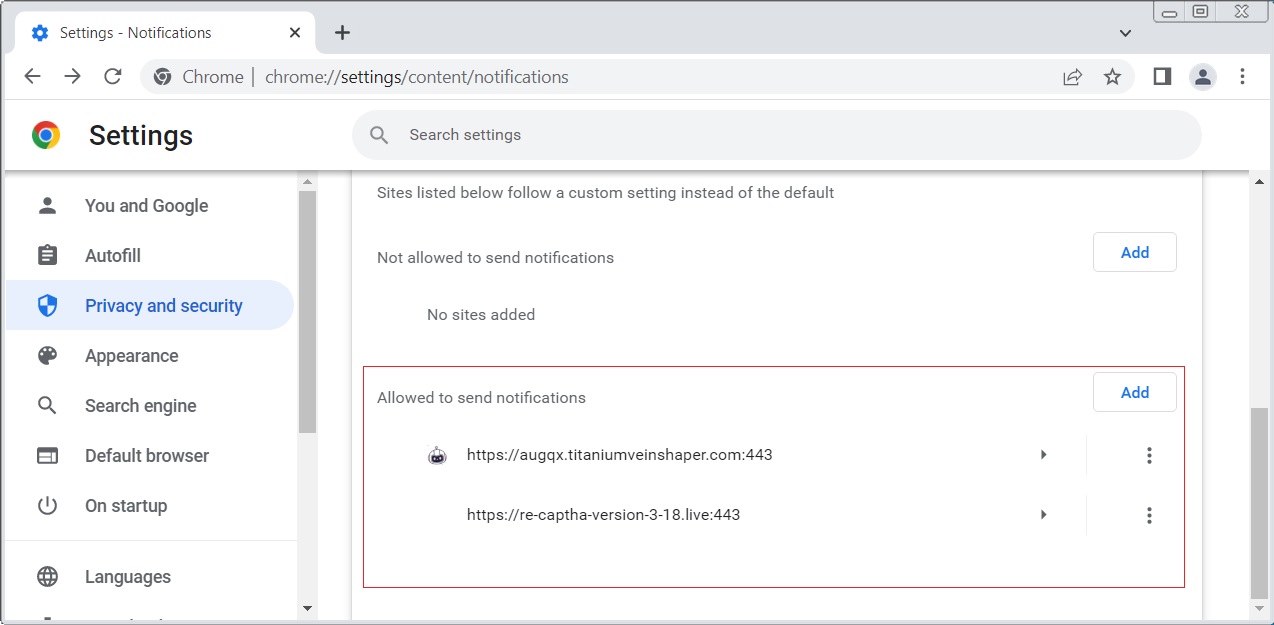Image resolution: width=1274 pixels, height=625 pixels.
Task: Click the sidebar scrollbar thumb
Action: [x=307, y=312]
